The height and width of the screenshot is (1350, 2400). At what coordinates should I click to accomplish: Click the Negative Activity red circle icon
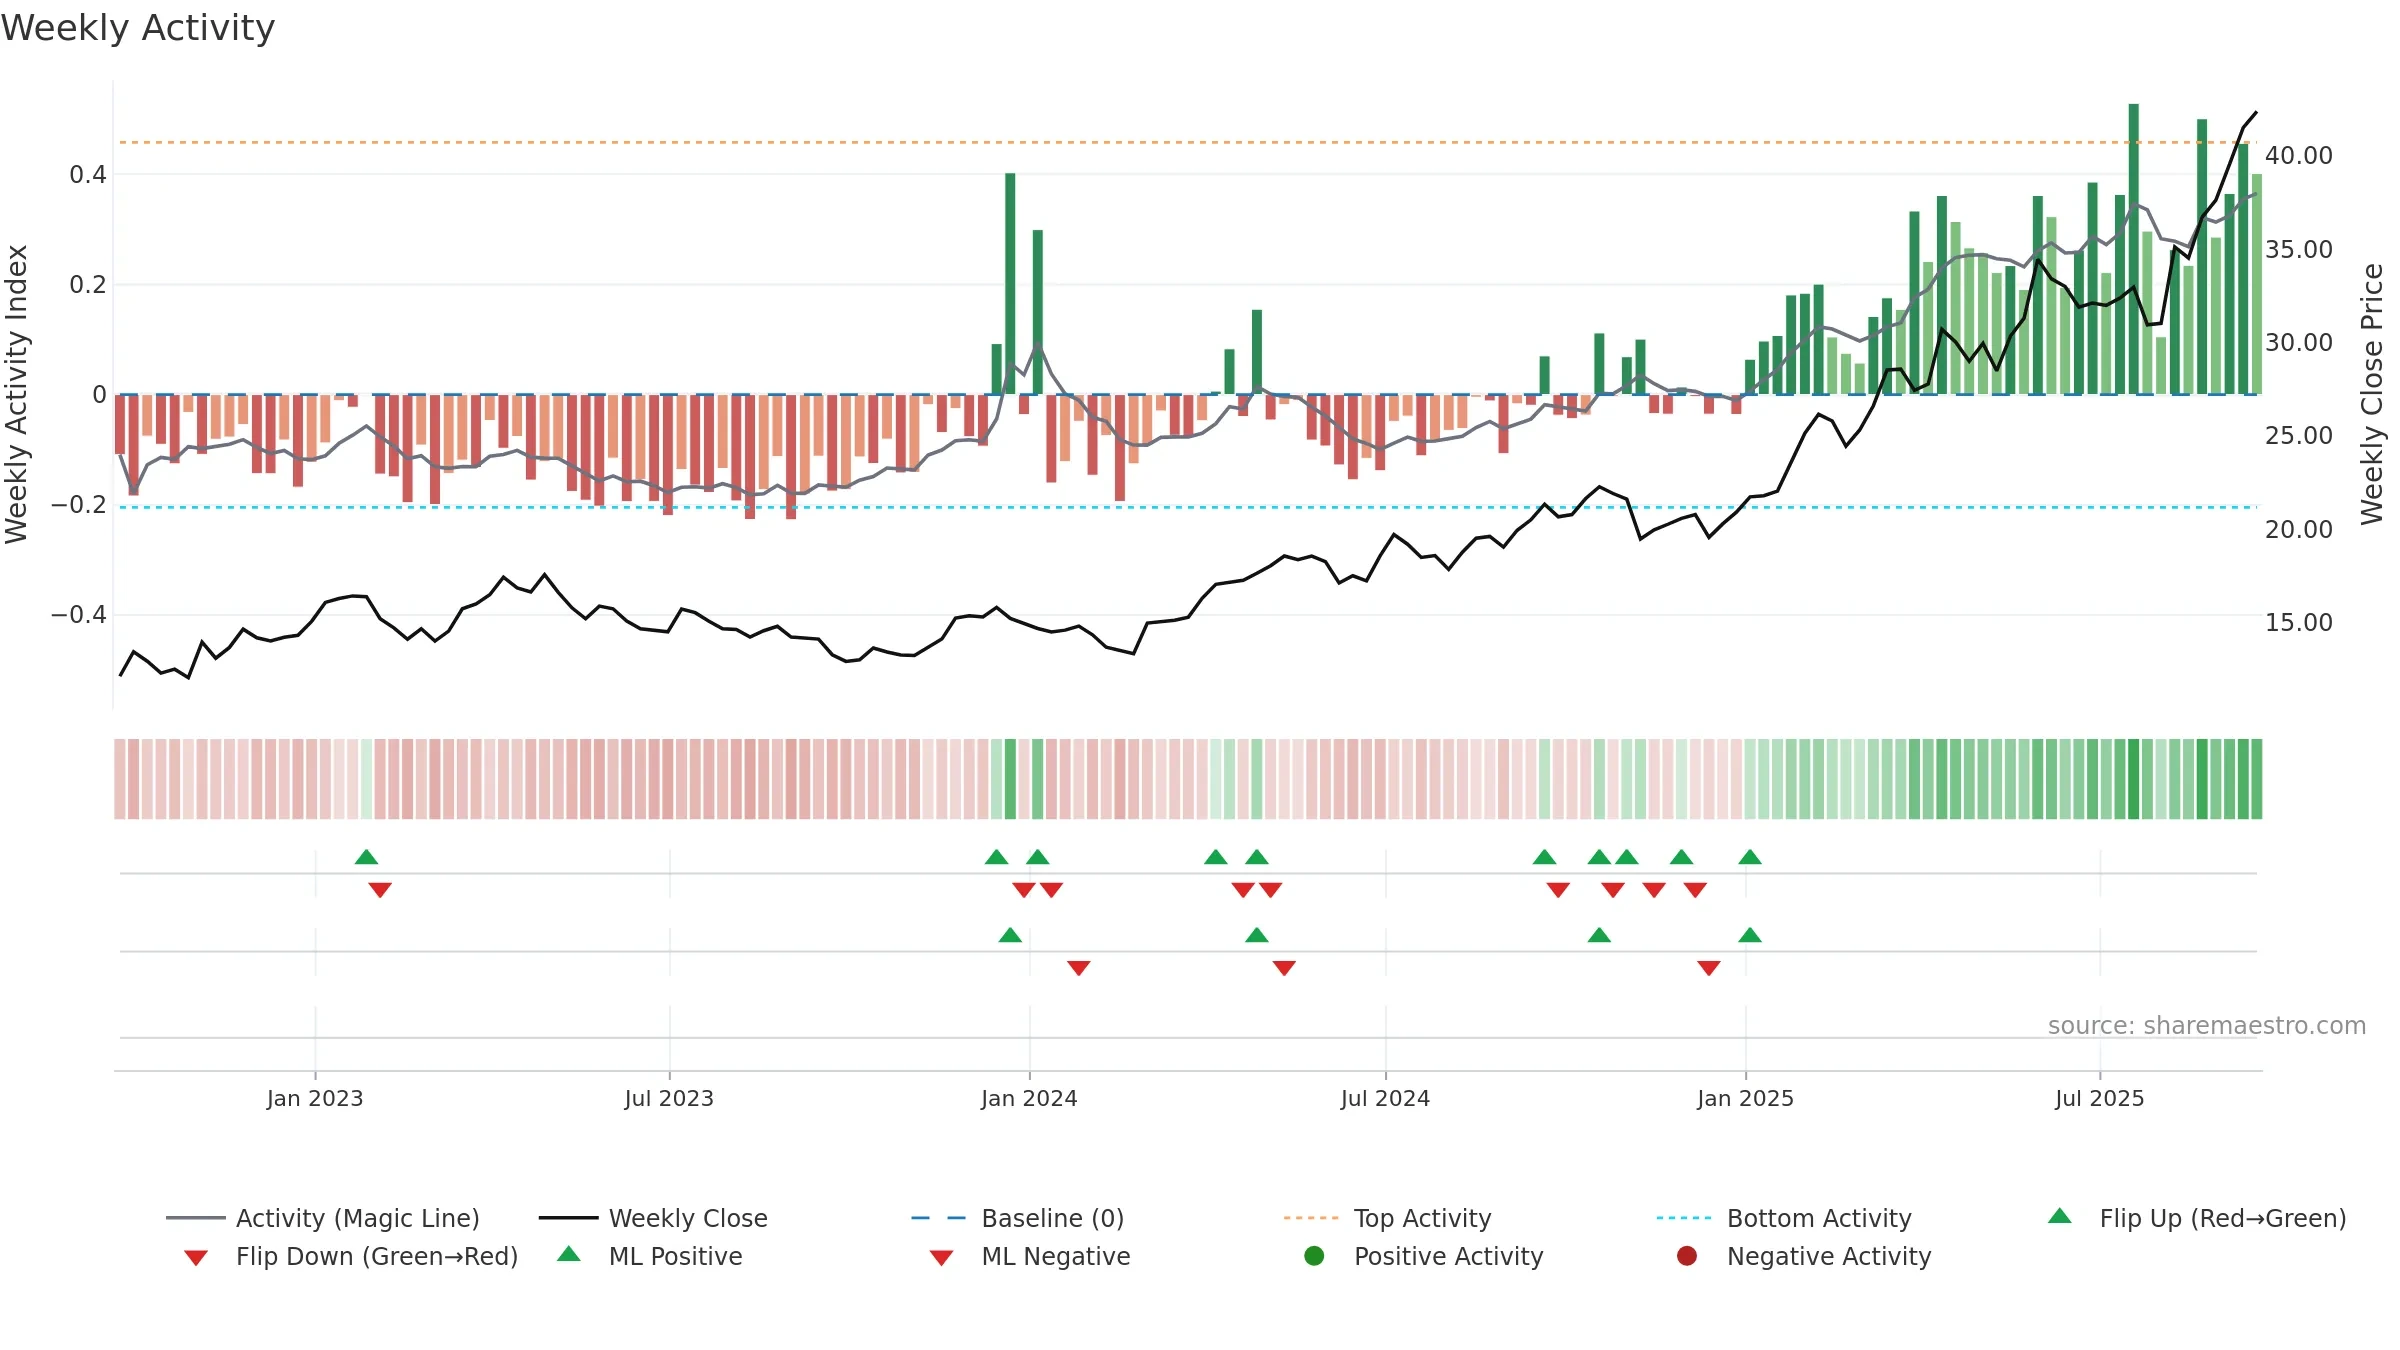(x=1687, y=1255)
